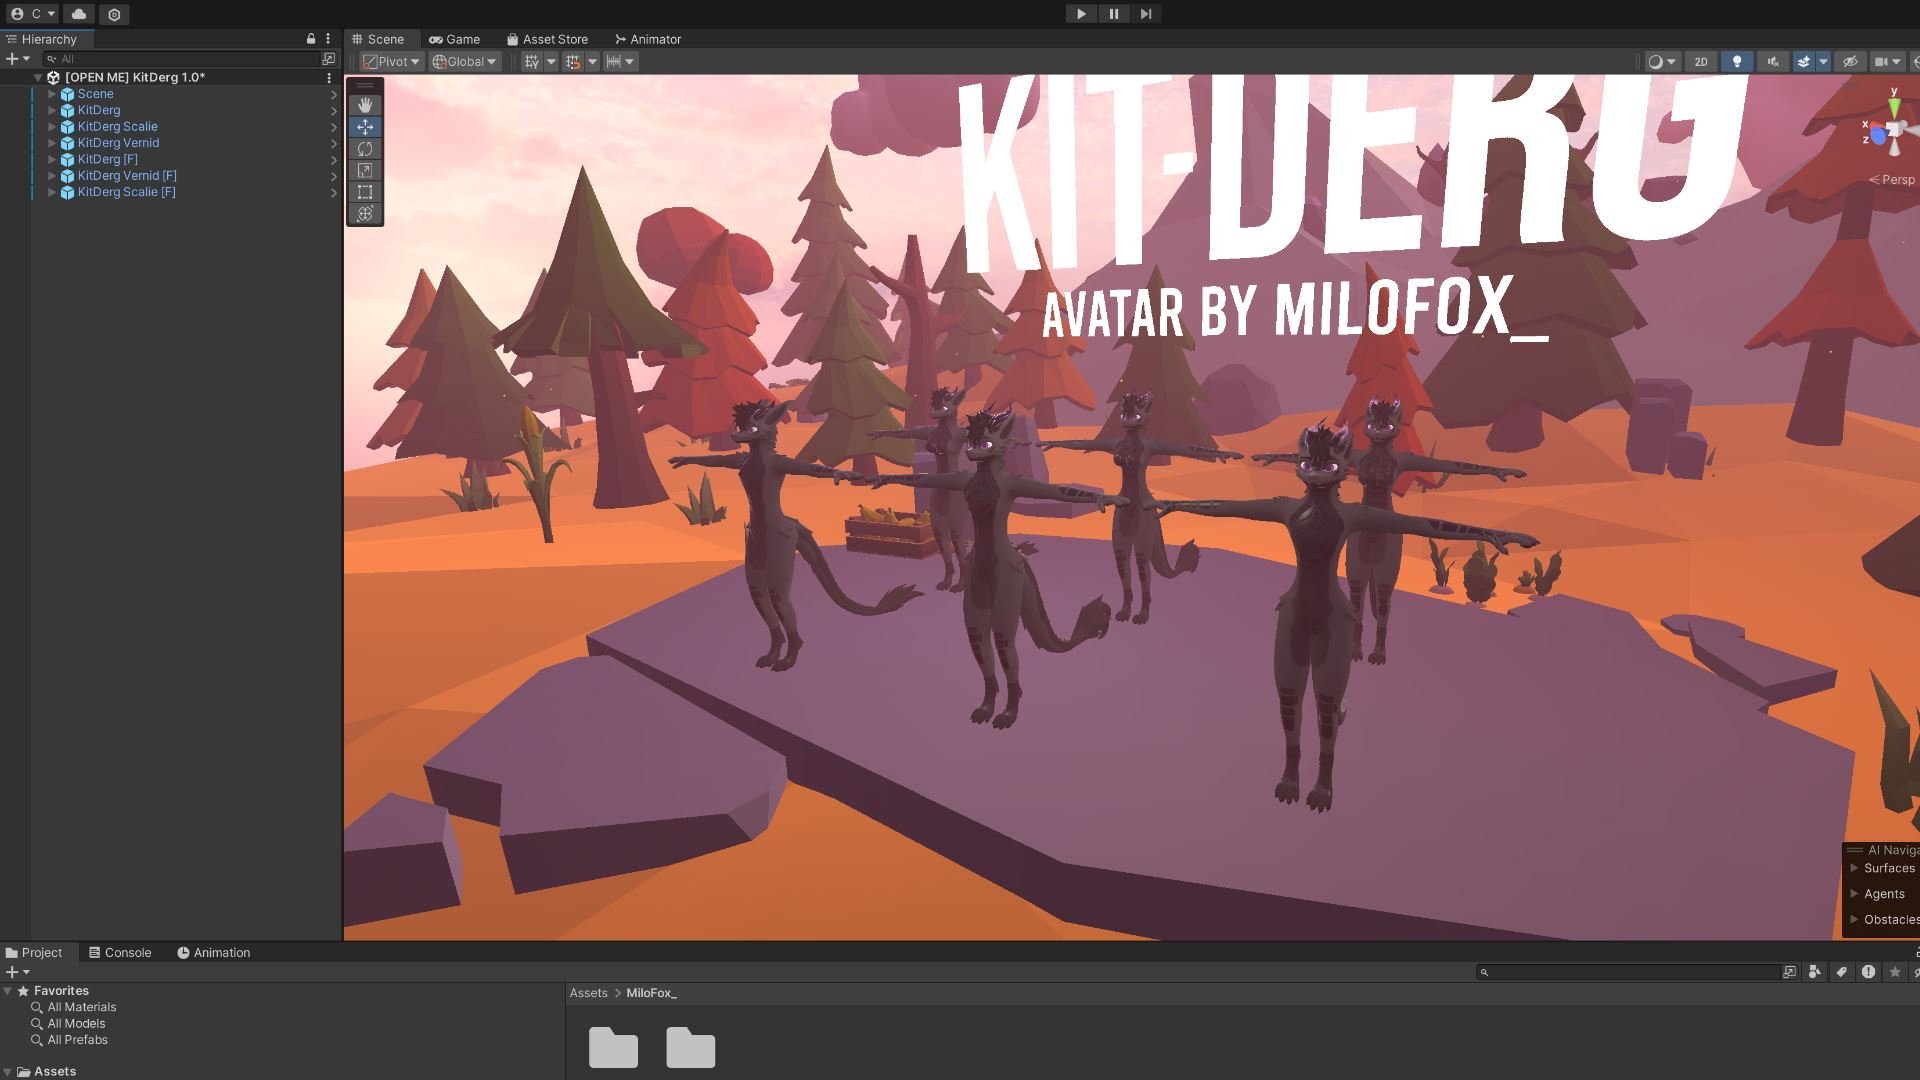Screen dimensions: 1920x1080
Task: Select the Scale tool
Action: point(365,171)
